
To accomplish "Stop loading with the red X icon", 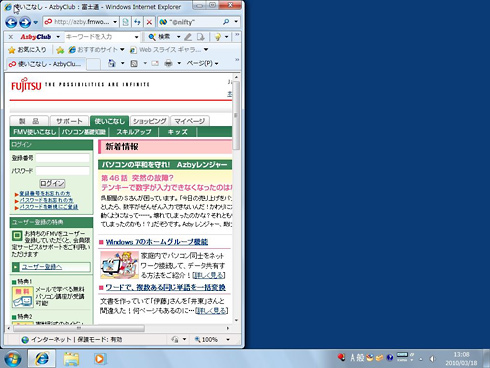I will pos(149,22).
